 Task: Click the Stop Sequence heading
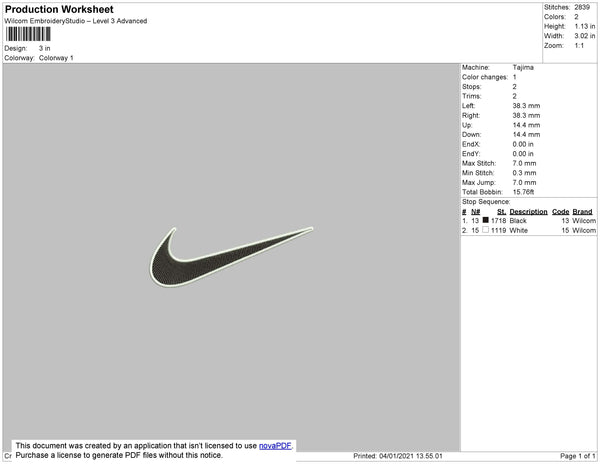pyautogui.click(x=486, y=202)
